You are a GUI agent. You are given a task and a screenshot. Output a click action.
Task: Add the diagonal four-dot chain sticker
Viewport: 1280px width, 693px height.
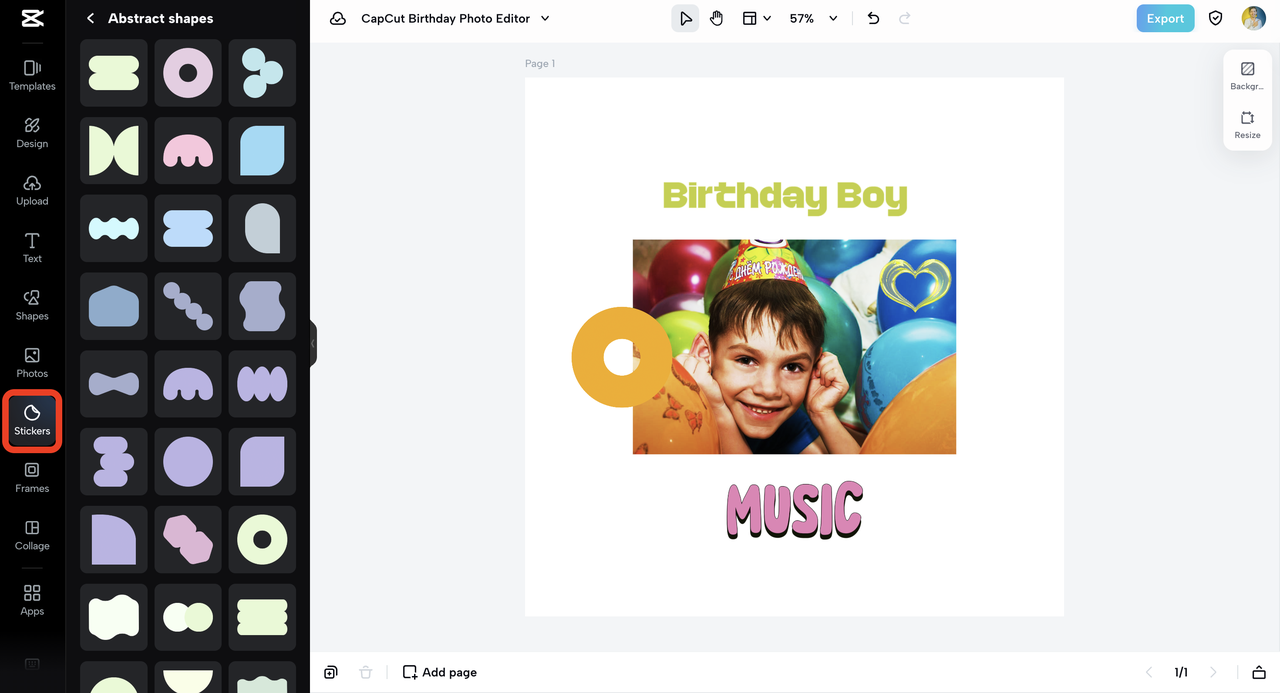click(188, 306)
